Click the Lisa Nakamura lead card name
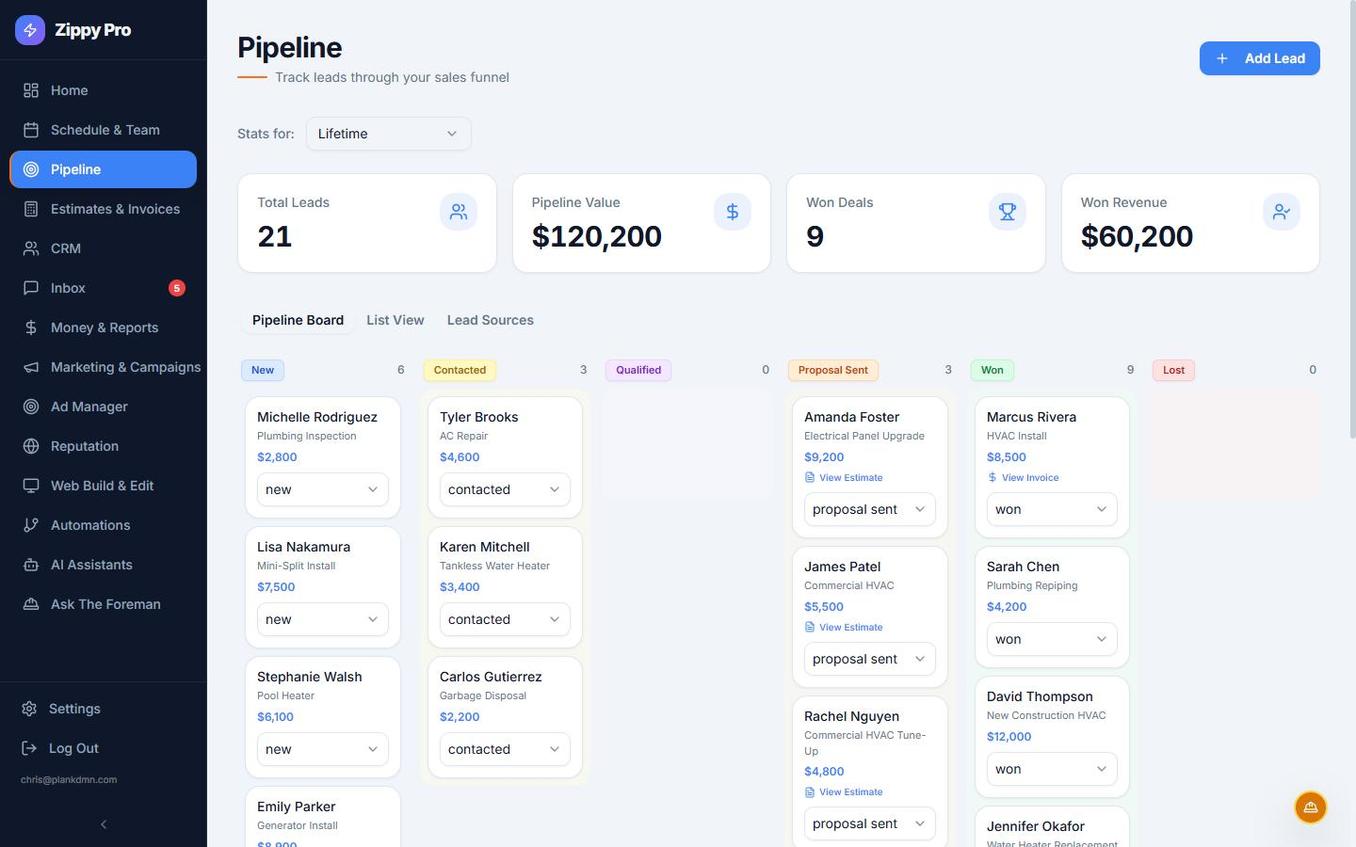Image resolution: width=1356 pixels, height=847 pixels. (303, 547)
